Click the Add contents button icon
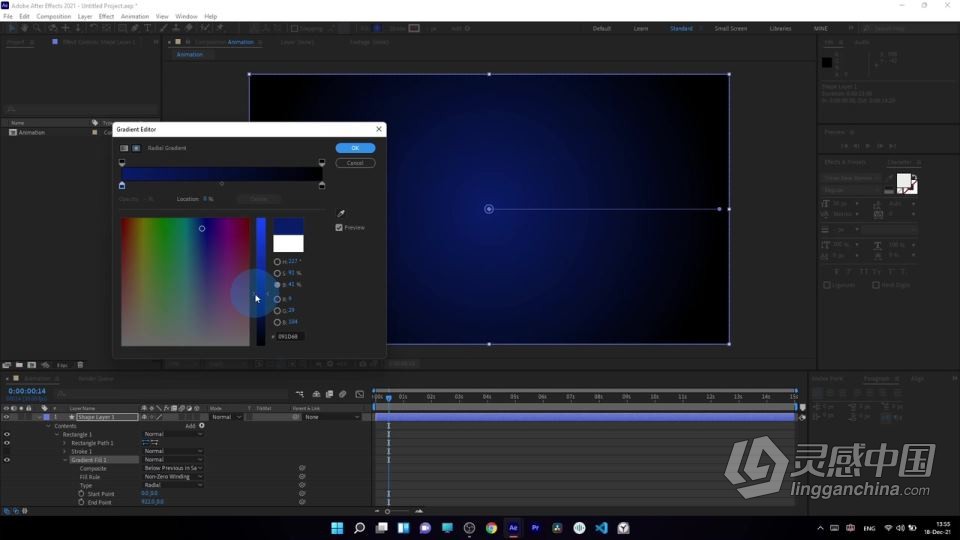Viewport: 960px width, 540px height. click(x=201, y=426)
